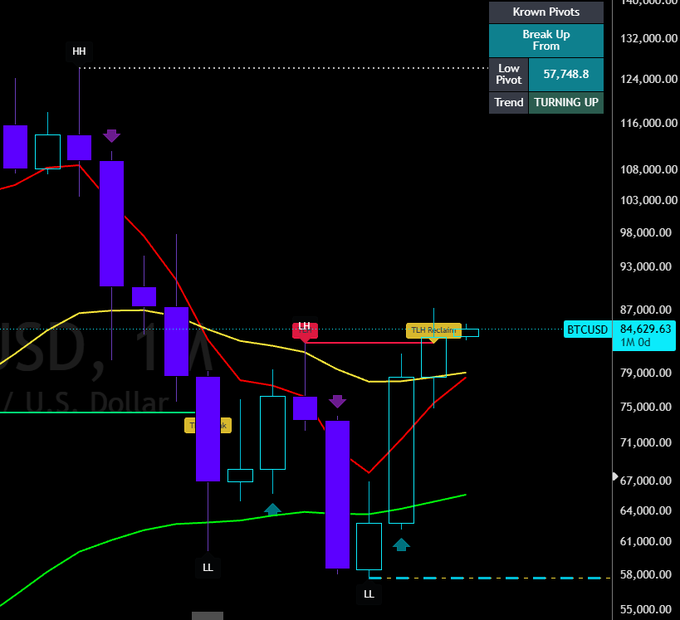Click the 79,000.00 price axis label
The image size is (680, 620).
pos(646,373)
